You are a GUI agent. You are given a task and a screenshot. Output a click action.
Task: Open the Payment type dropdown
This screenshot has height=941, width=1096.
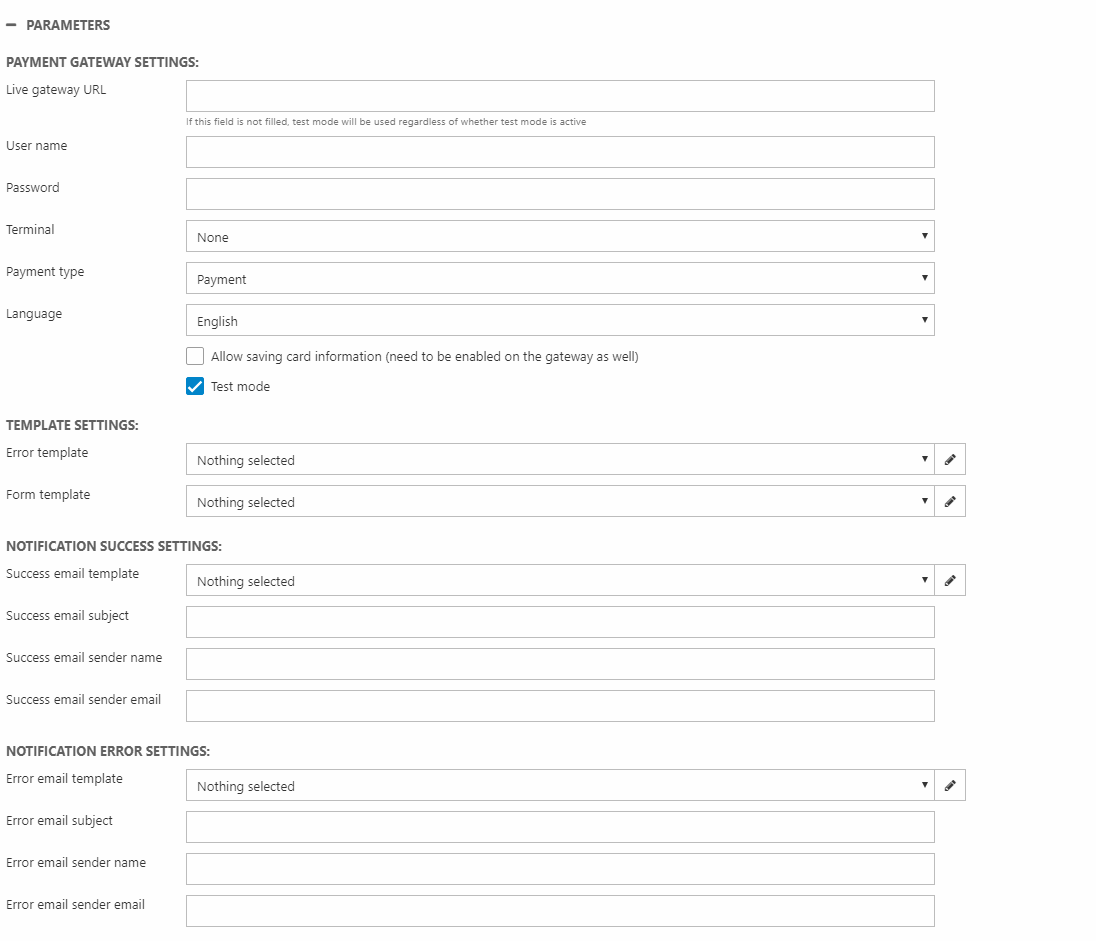pos(560,279)
